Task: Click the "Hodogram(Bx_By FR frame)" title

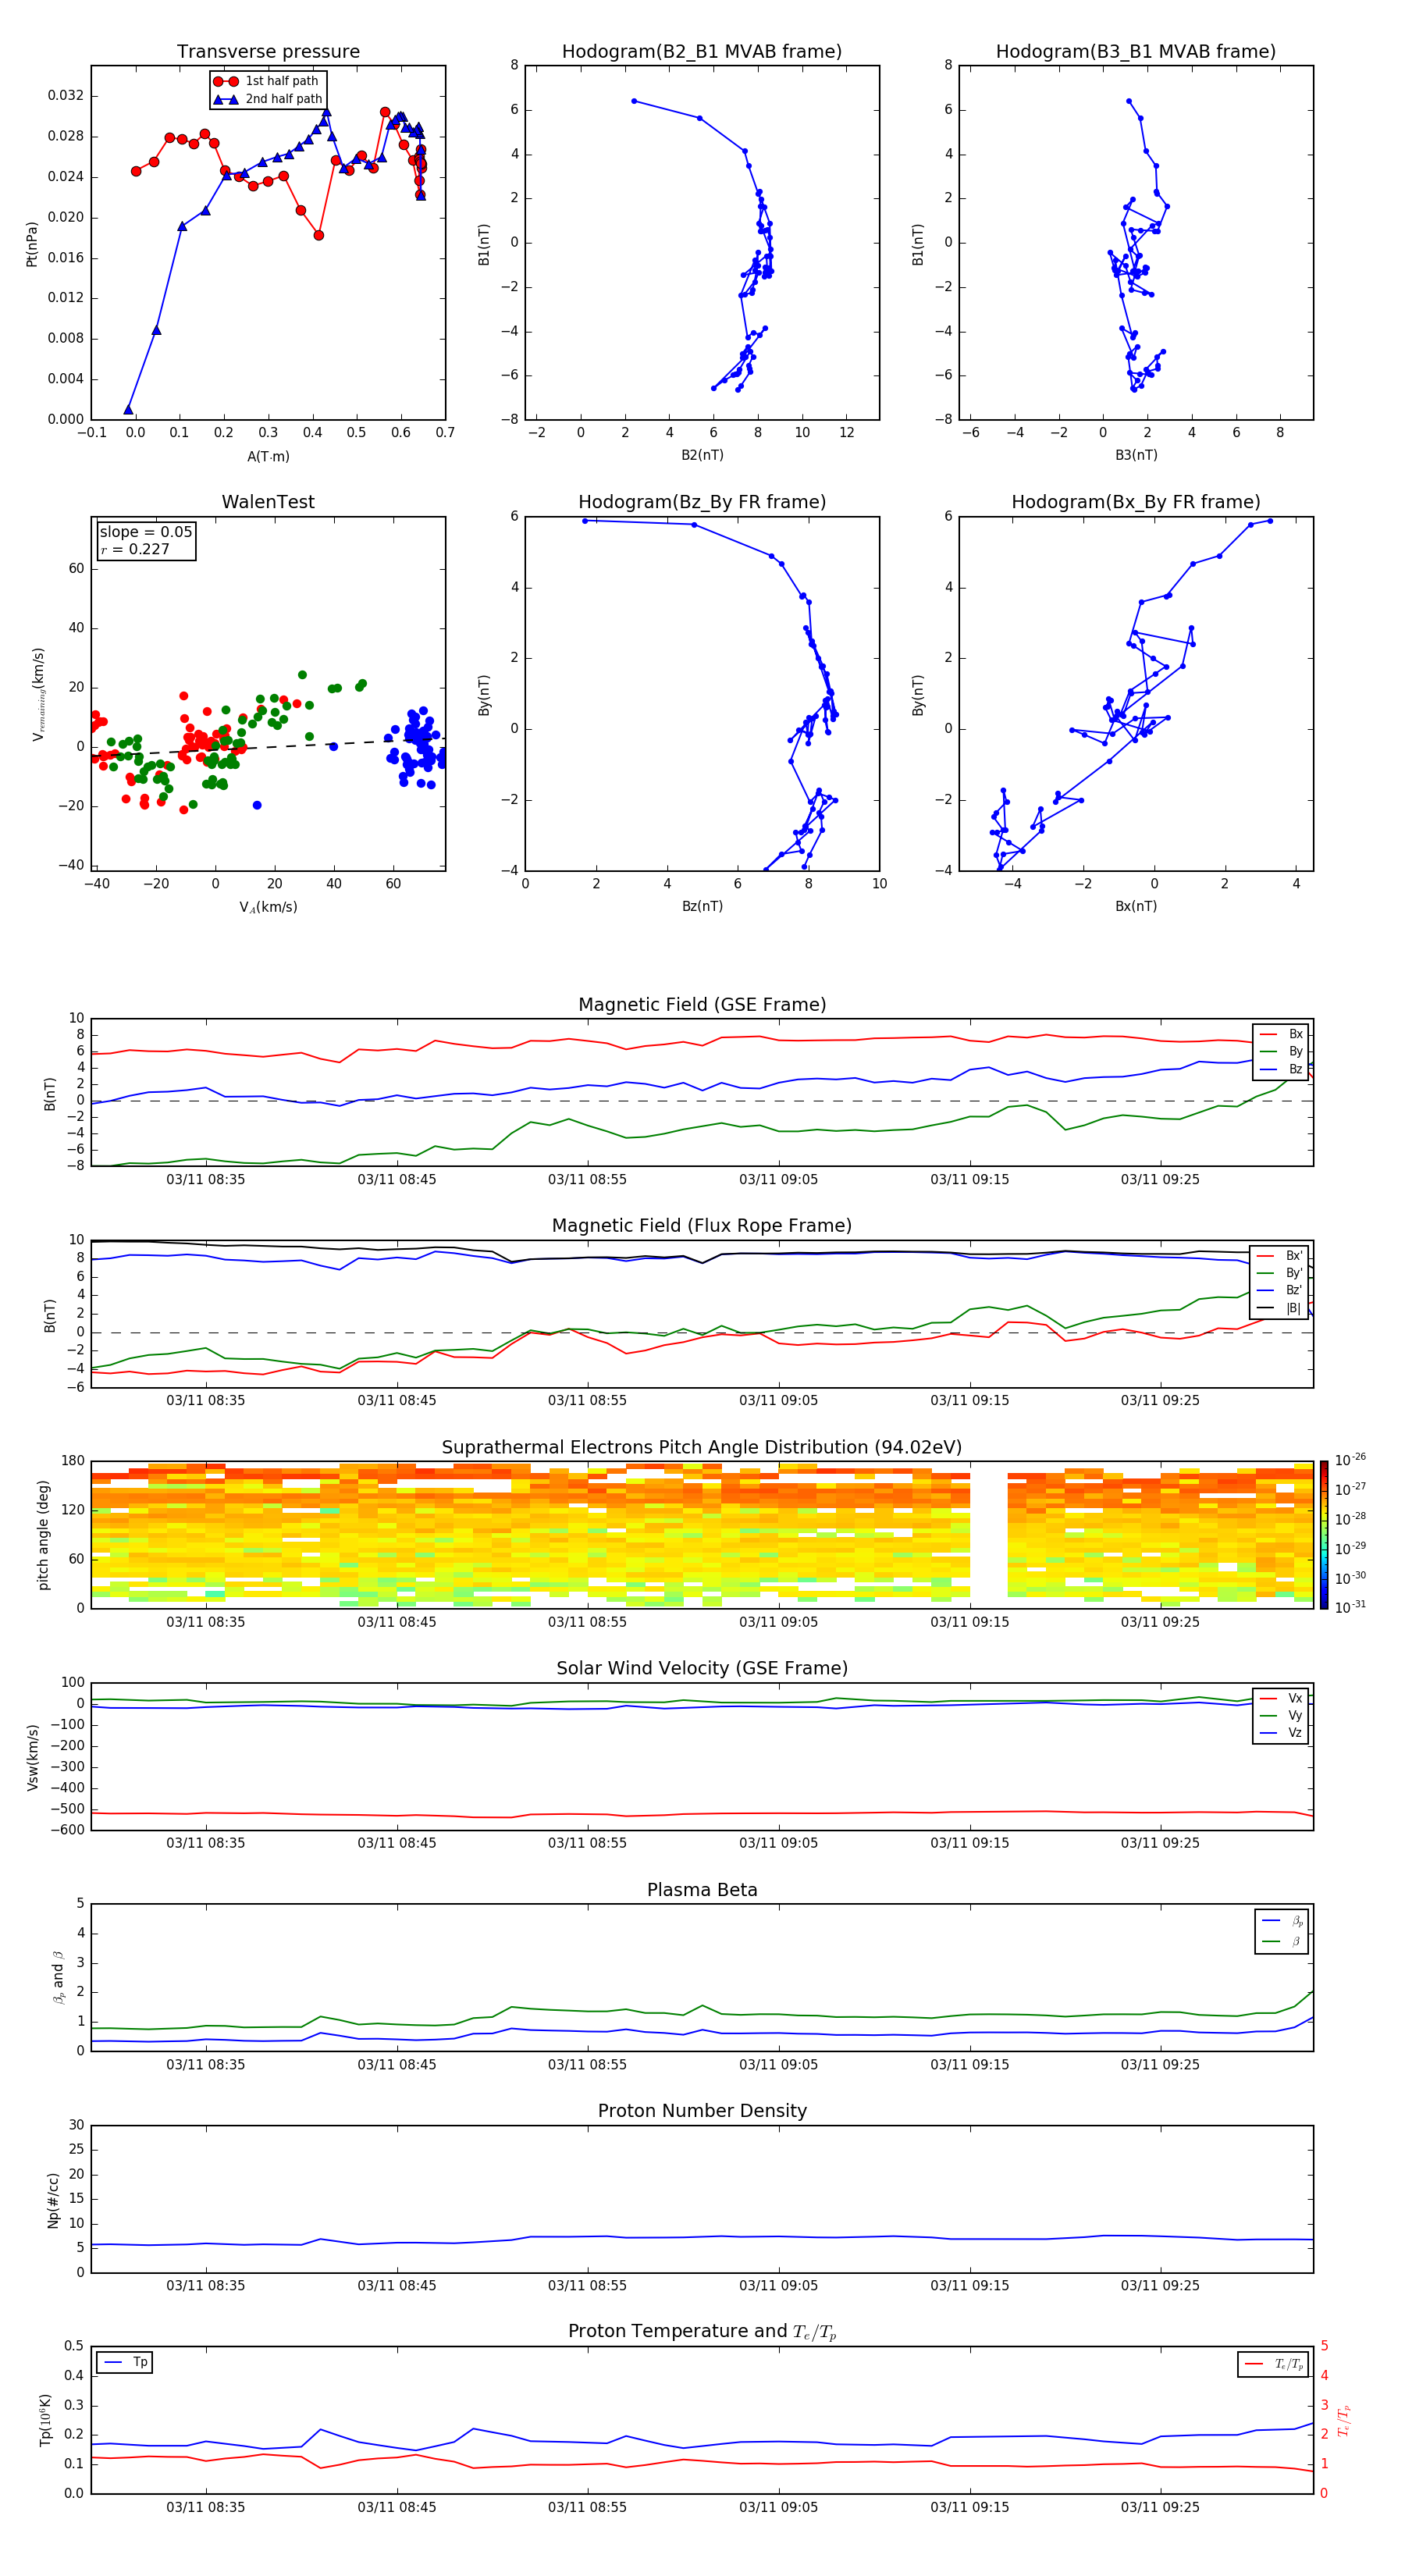Action: [x=1136, y=502]
